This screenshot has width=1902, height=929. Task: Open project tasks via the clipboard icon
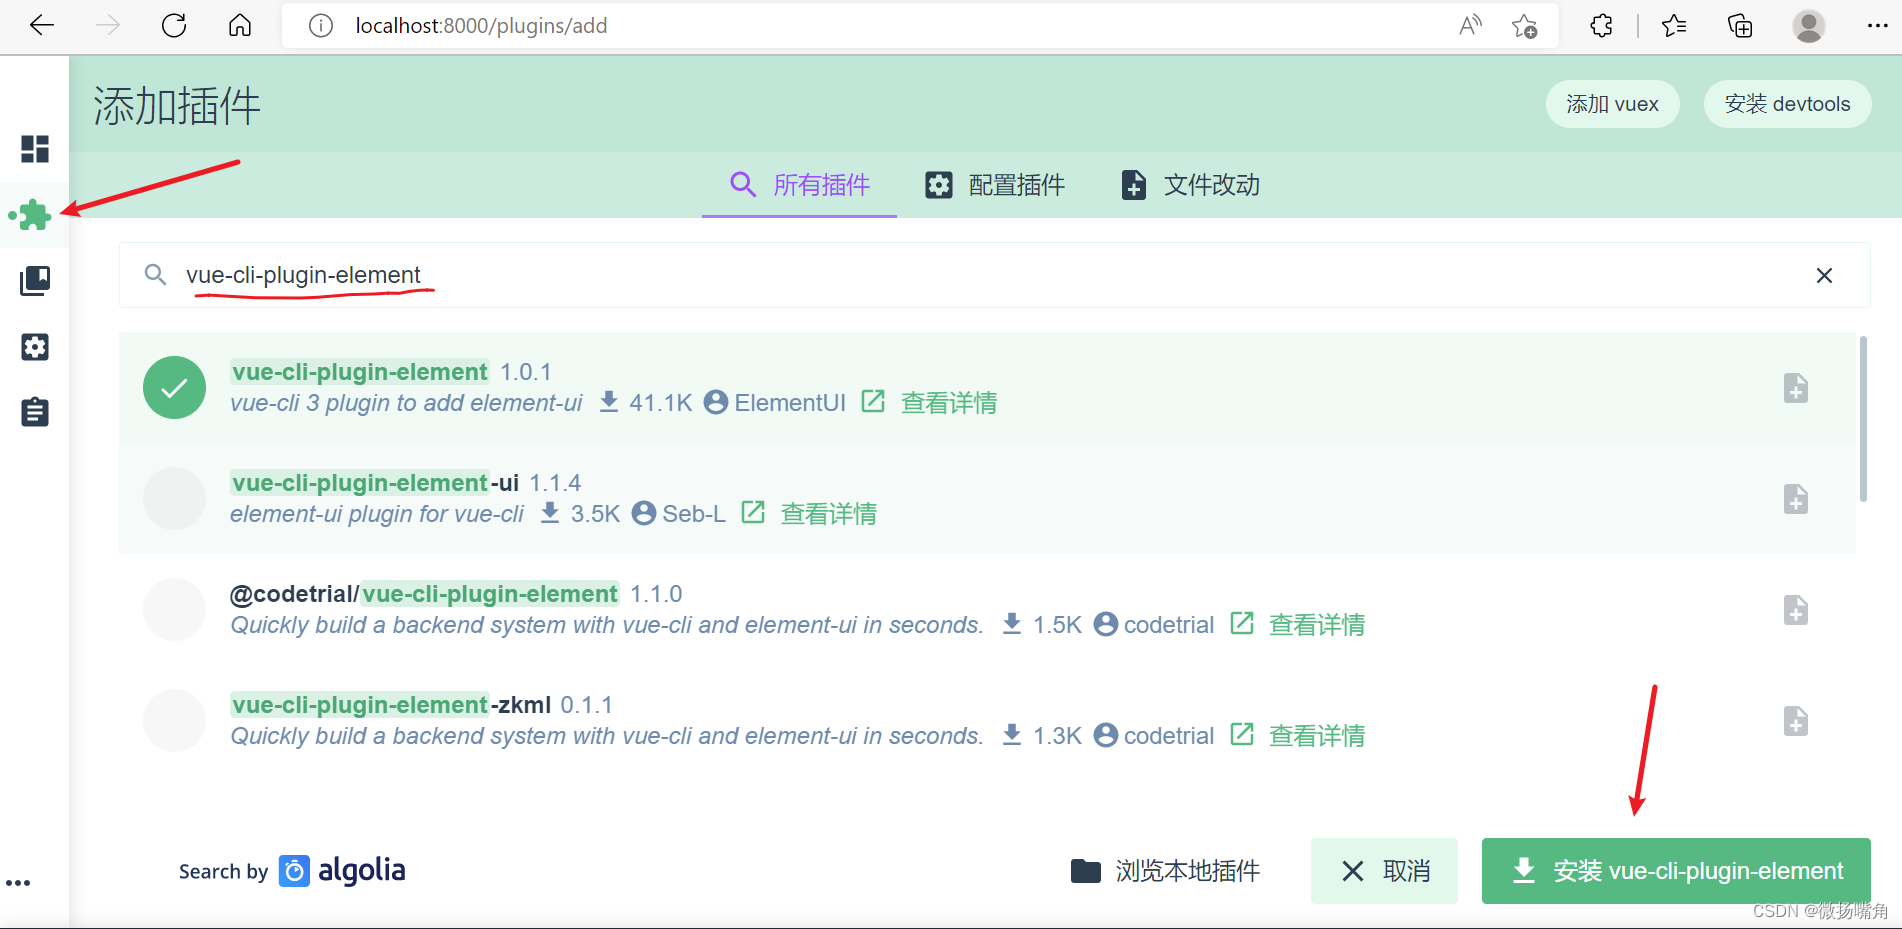pyautogui.click(x=35, y=411)
